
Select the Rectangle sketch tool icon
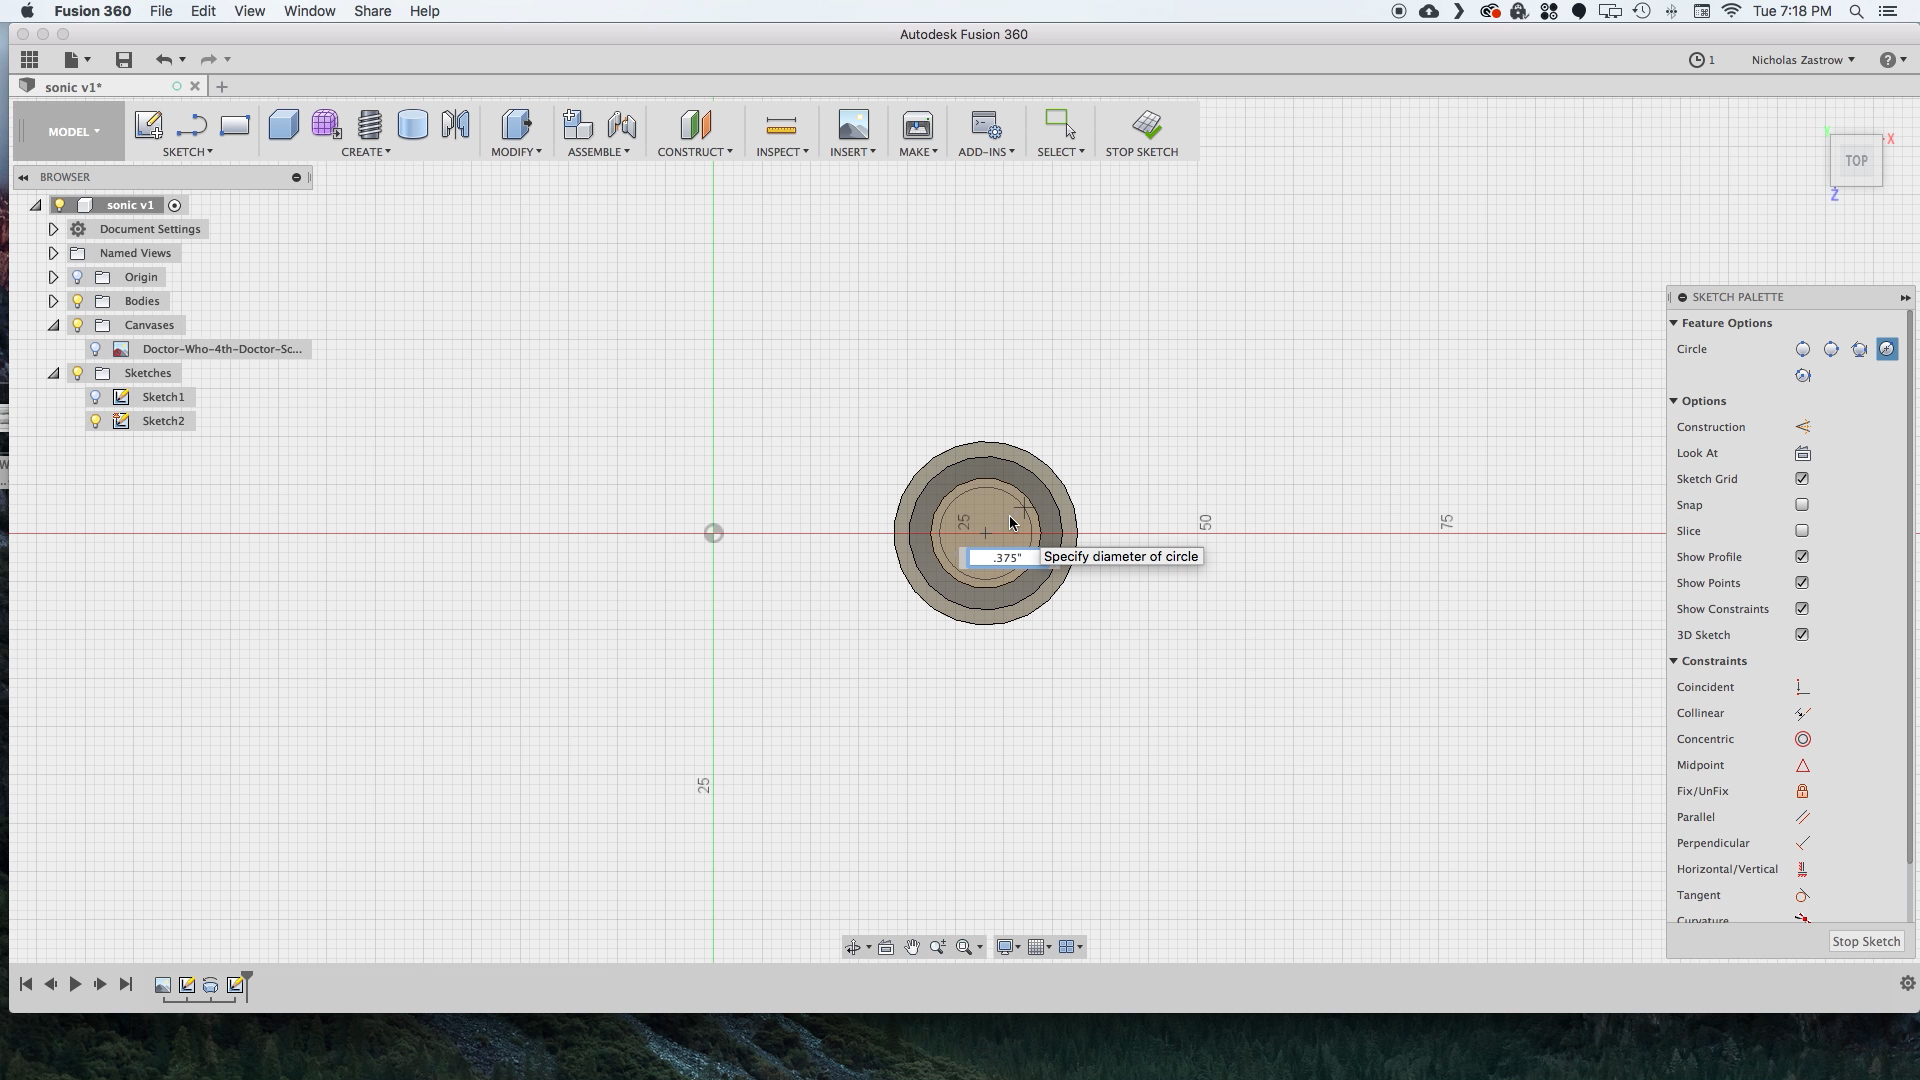(235, 125)
